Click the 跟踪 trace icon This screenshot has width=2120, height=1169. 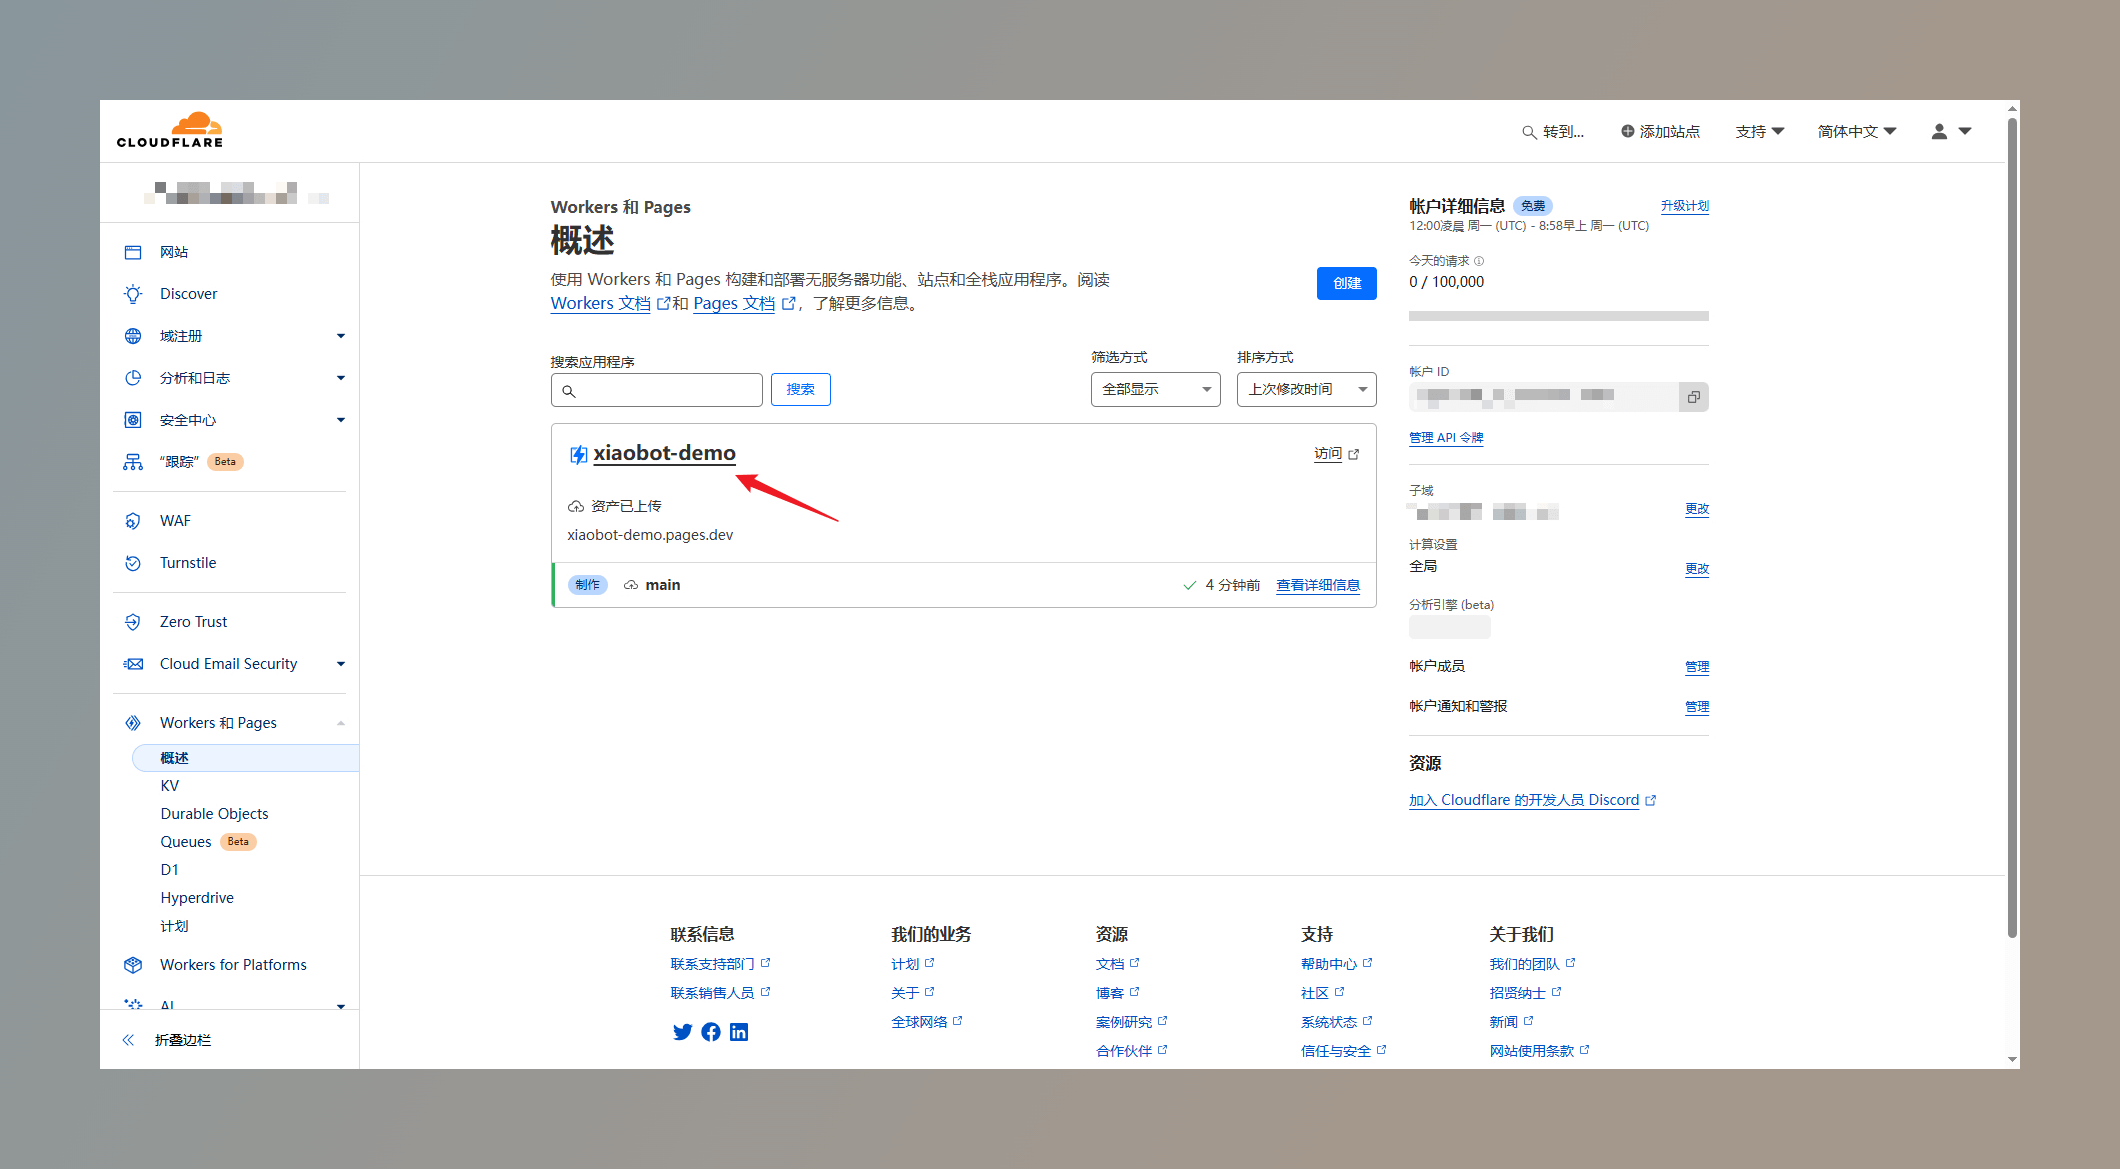[x=133, y=462]
